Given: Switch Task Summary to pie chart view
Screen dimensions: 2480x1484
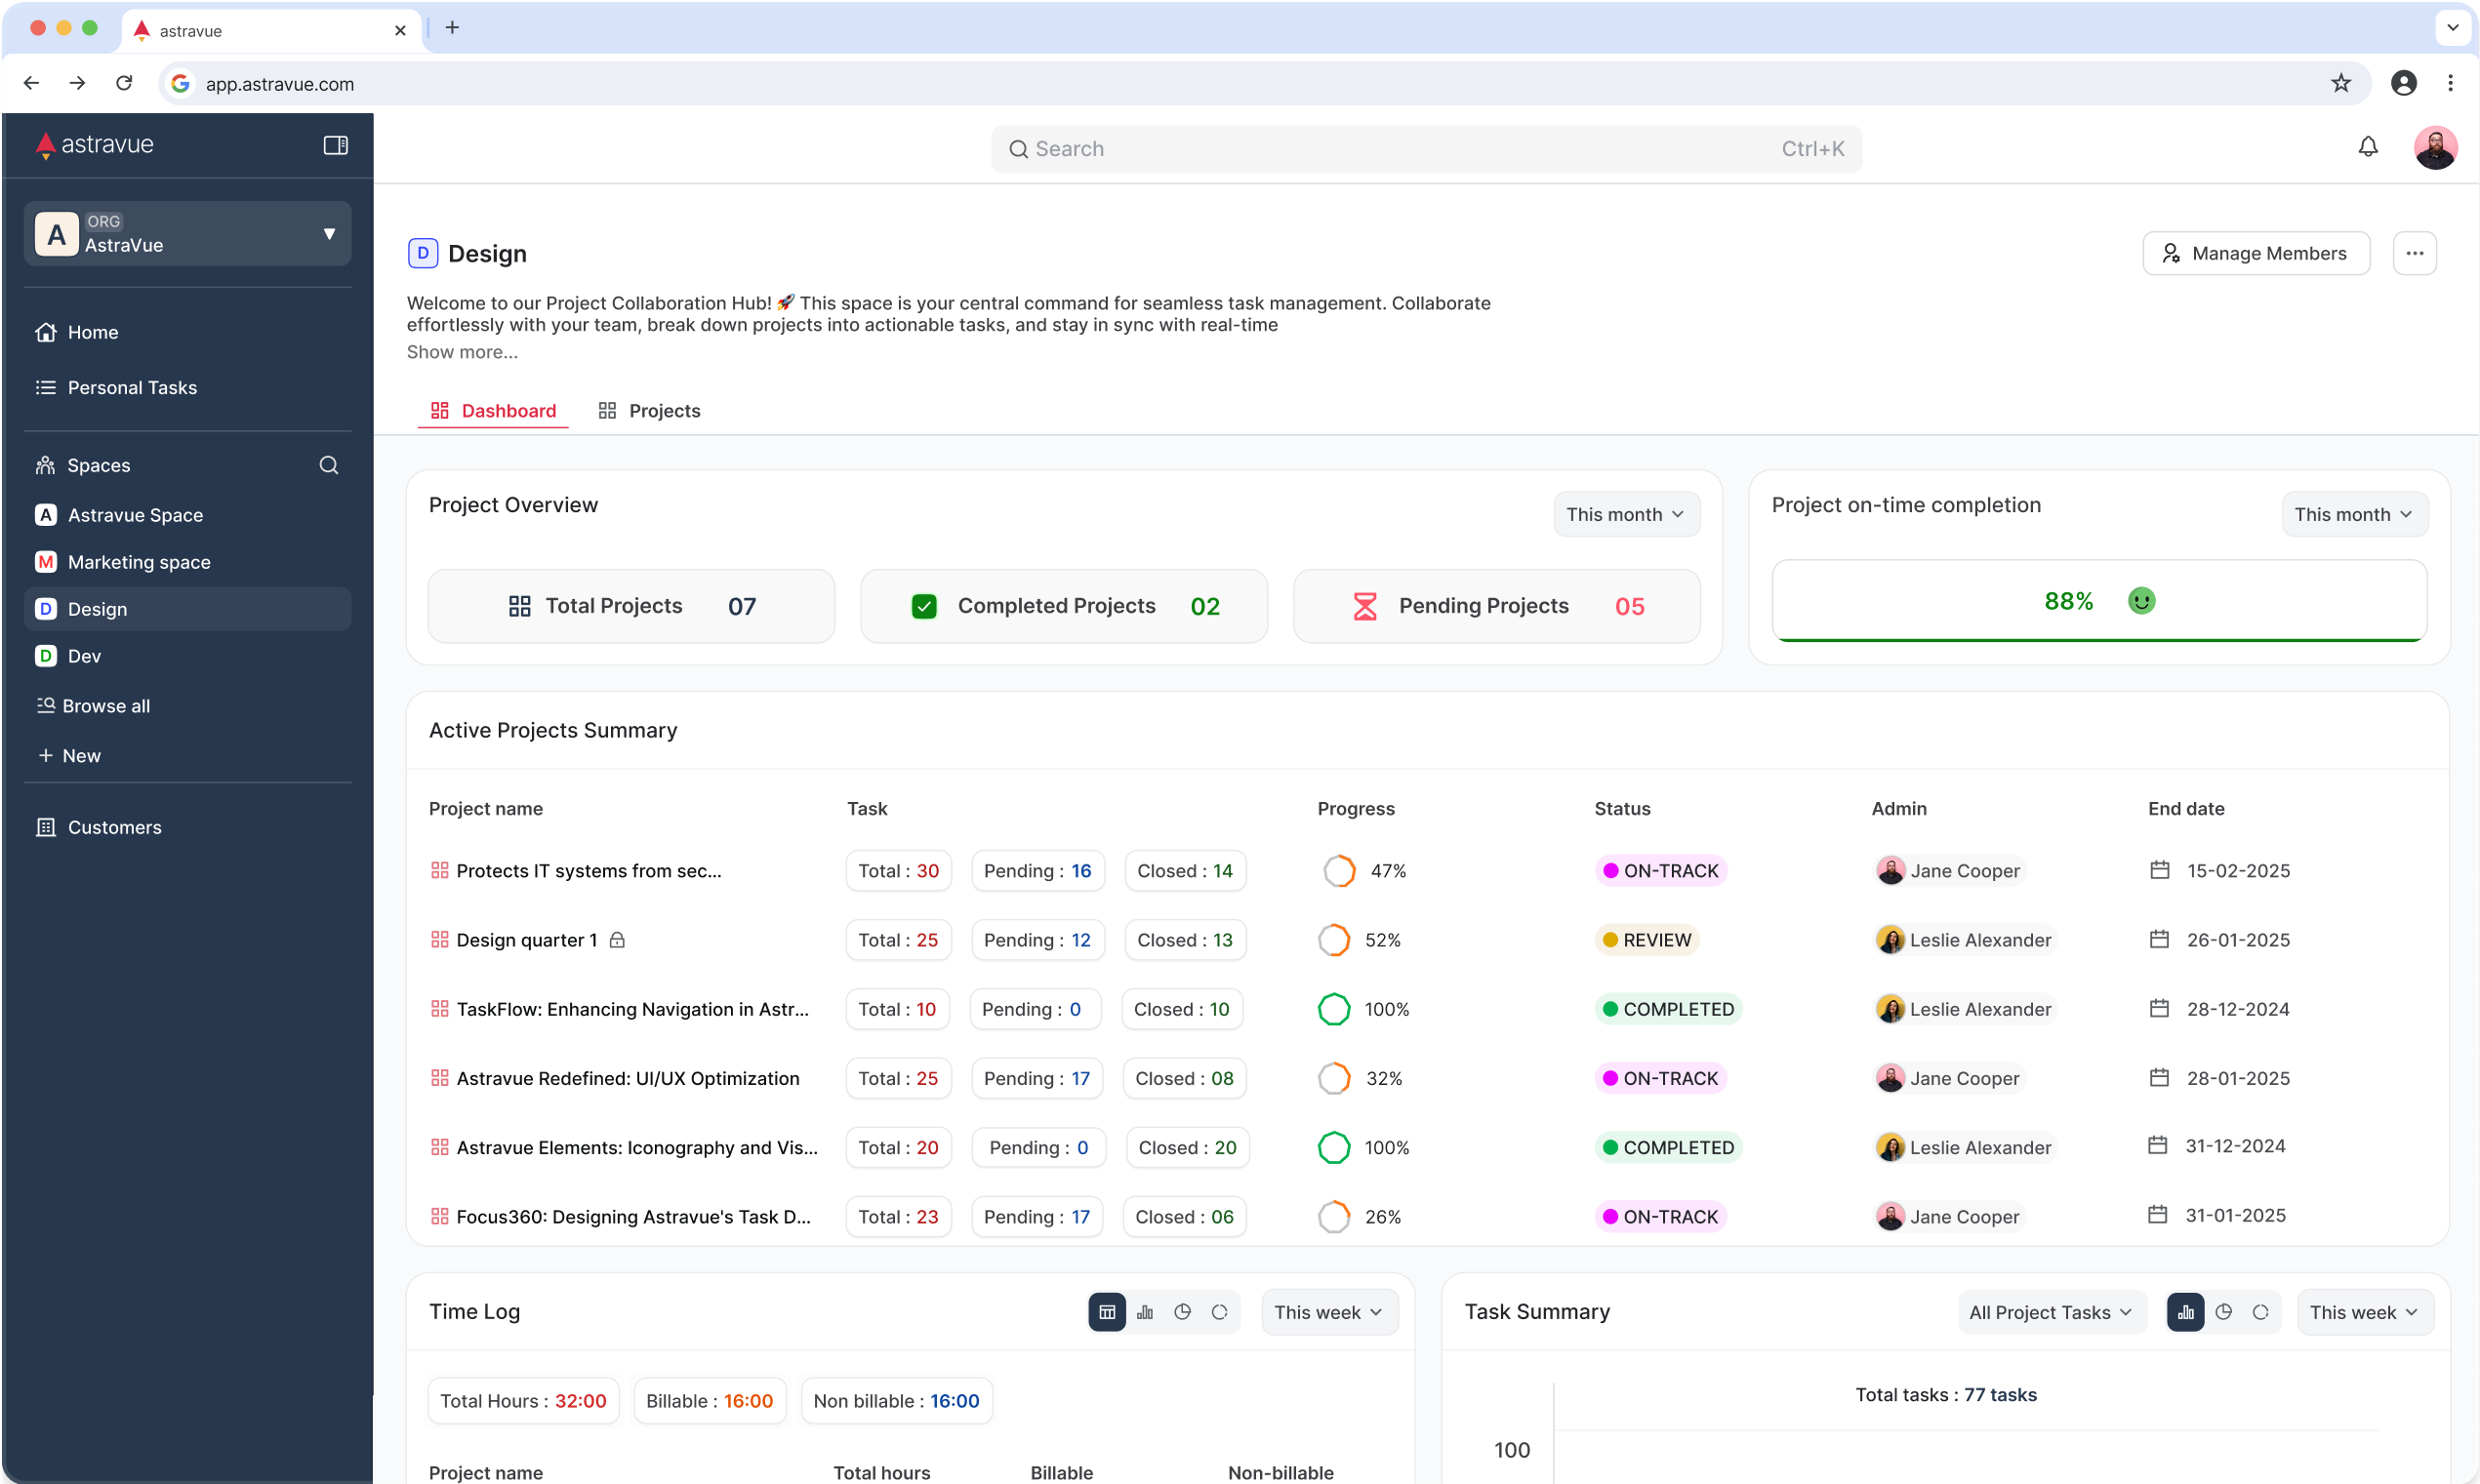Looking at the screenshot, I should (2223, 1312).
